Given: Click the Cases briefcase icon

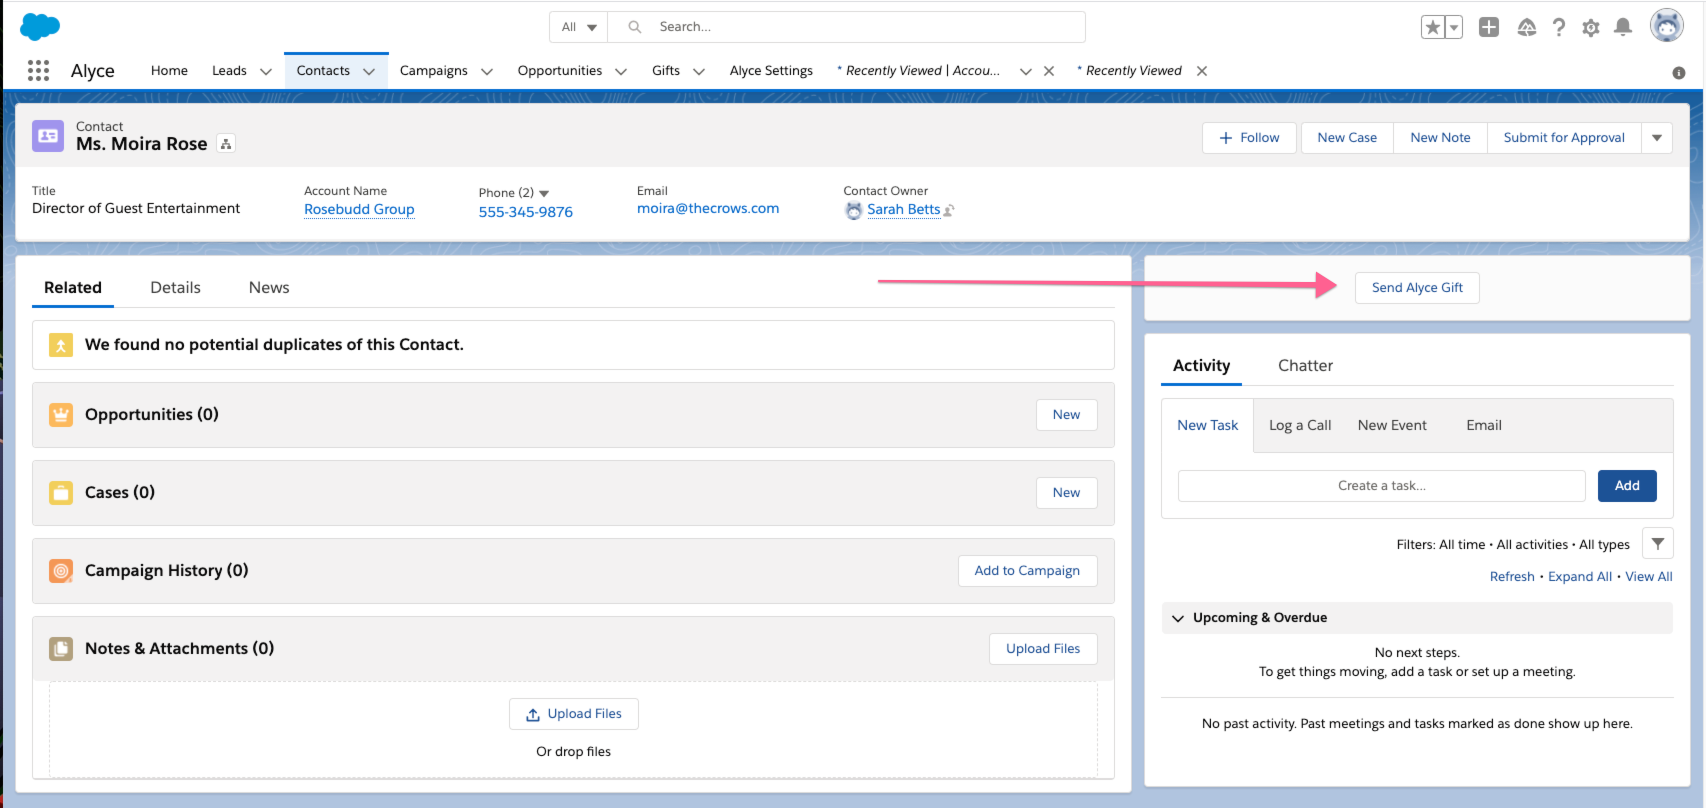Looking at the screenshot, I should [61, 493].
